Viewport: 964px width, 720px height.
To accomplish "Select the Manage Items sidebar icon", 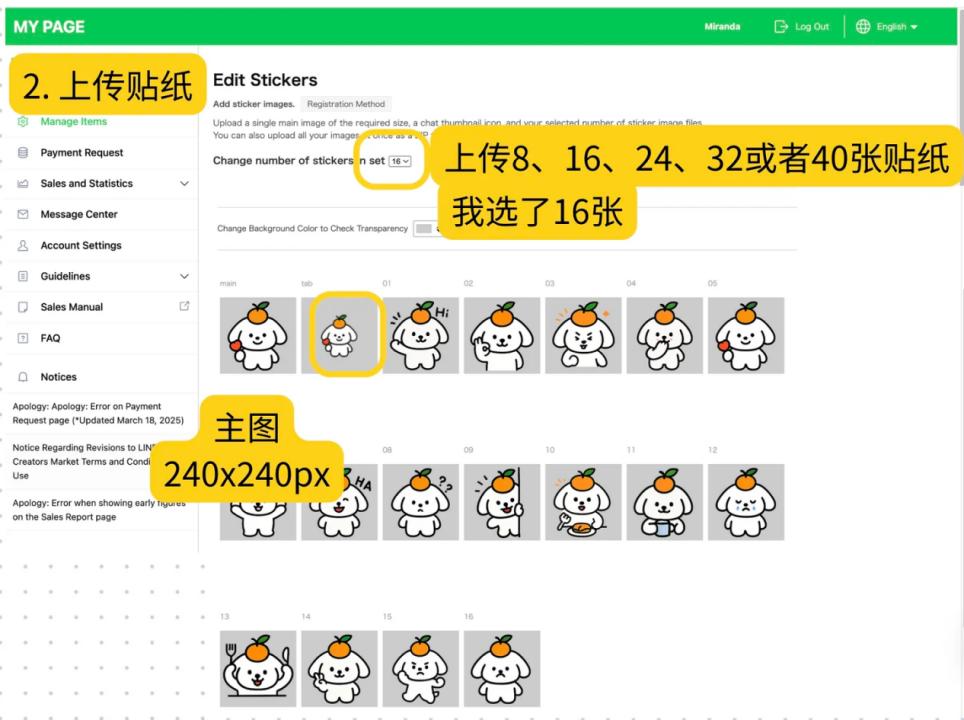I will (22, 121).
